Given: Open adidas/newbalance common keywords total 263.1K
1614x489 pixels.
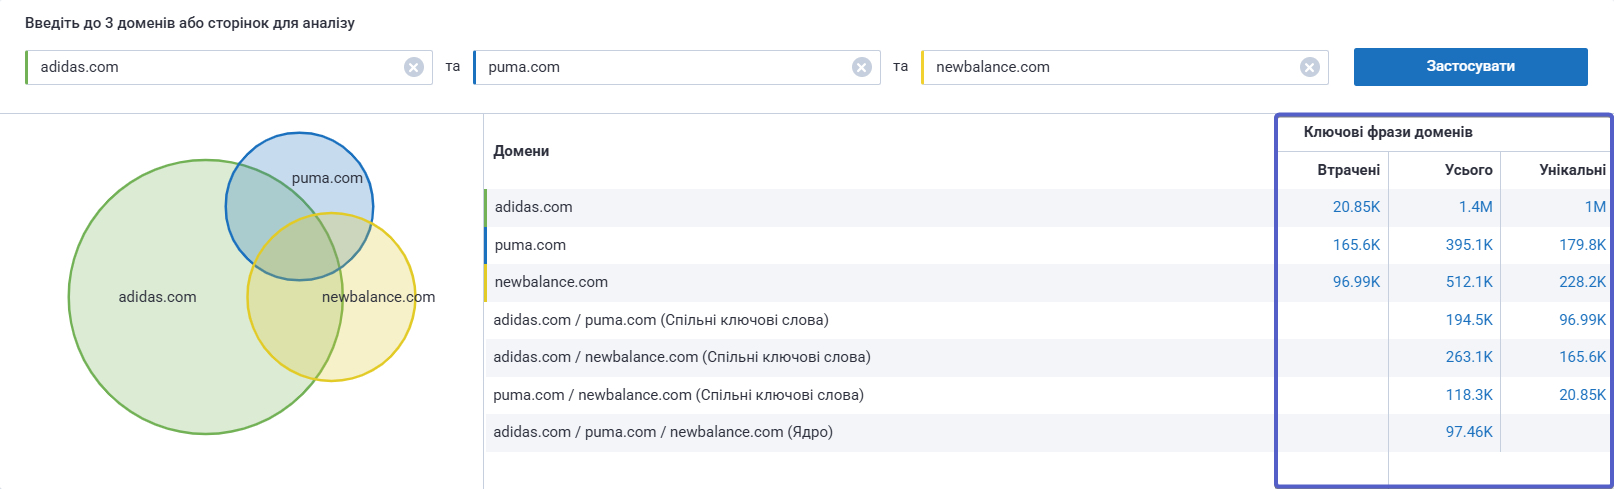Looking at the screenshot, I should point(1469,357).
